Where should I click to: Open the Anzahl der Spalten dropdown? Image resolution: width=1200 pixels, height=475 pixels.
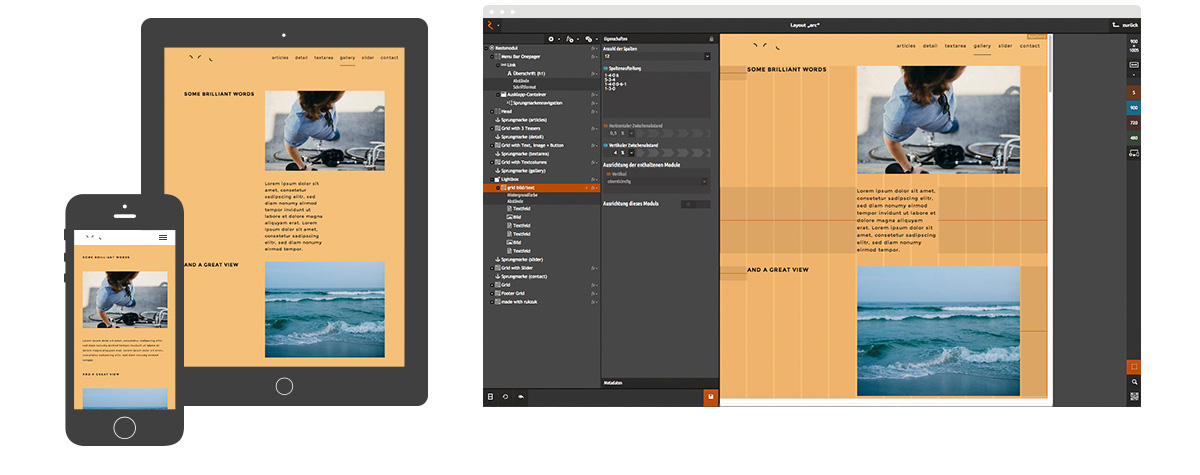656,56
